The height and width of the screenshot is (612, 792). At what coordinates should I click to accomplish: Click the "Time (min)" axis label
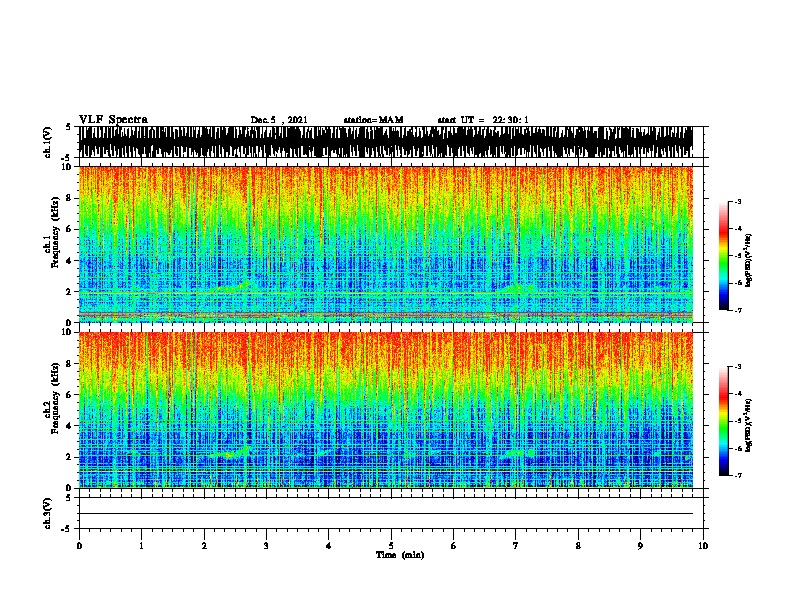pos(400,555)
